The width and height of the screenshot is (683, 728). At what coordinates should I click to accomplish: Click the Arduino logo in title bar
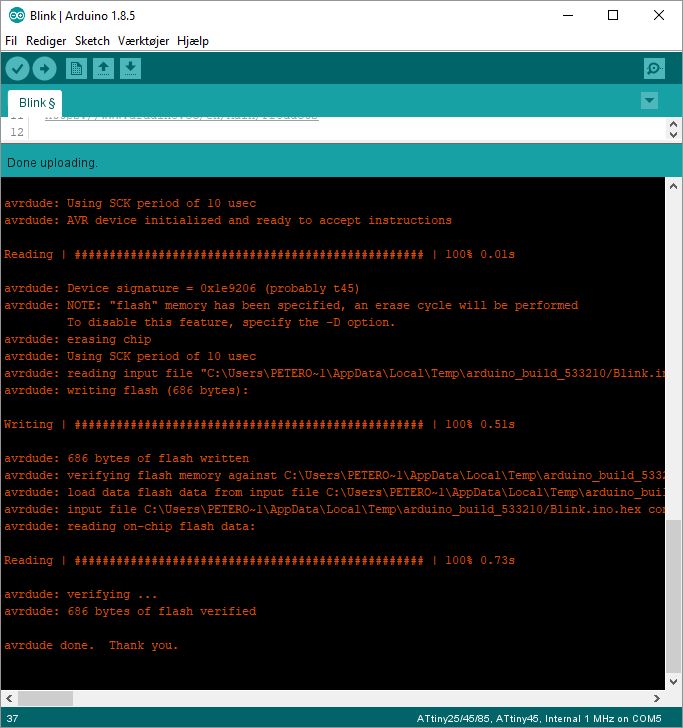[x=16, y=15]
